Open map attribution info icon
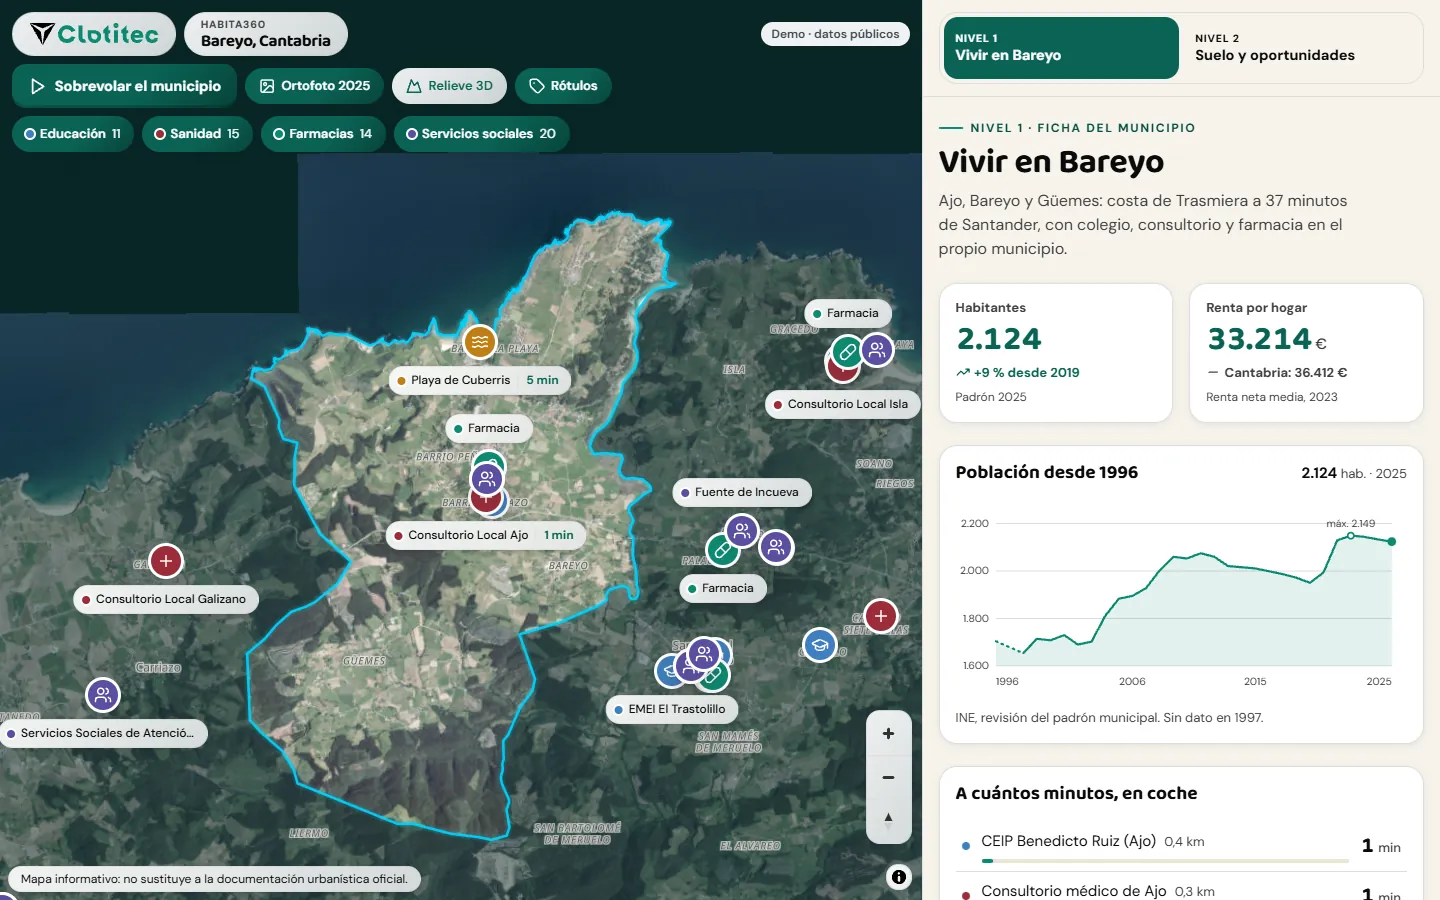Screen dimensions: 1440x900 pos(899,877)
